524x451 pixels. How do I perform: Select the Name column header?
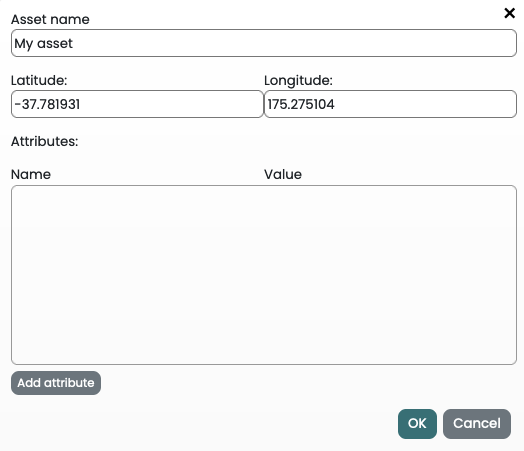click(x=31, y=174)
